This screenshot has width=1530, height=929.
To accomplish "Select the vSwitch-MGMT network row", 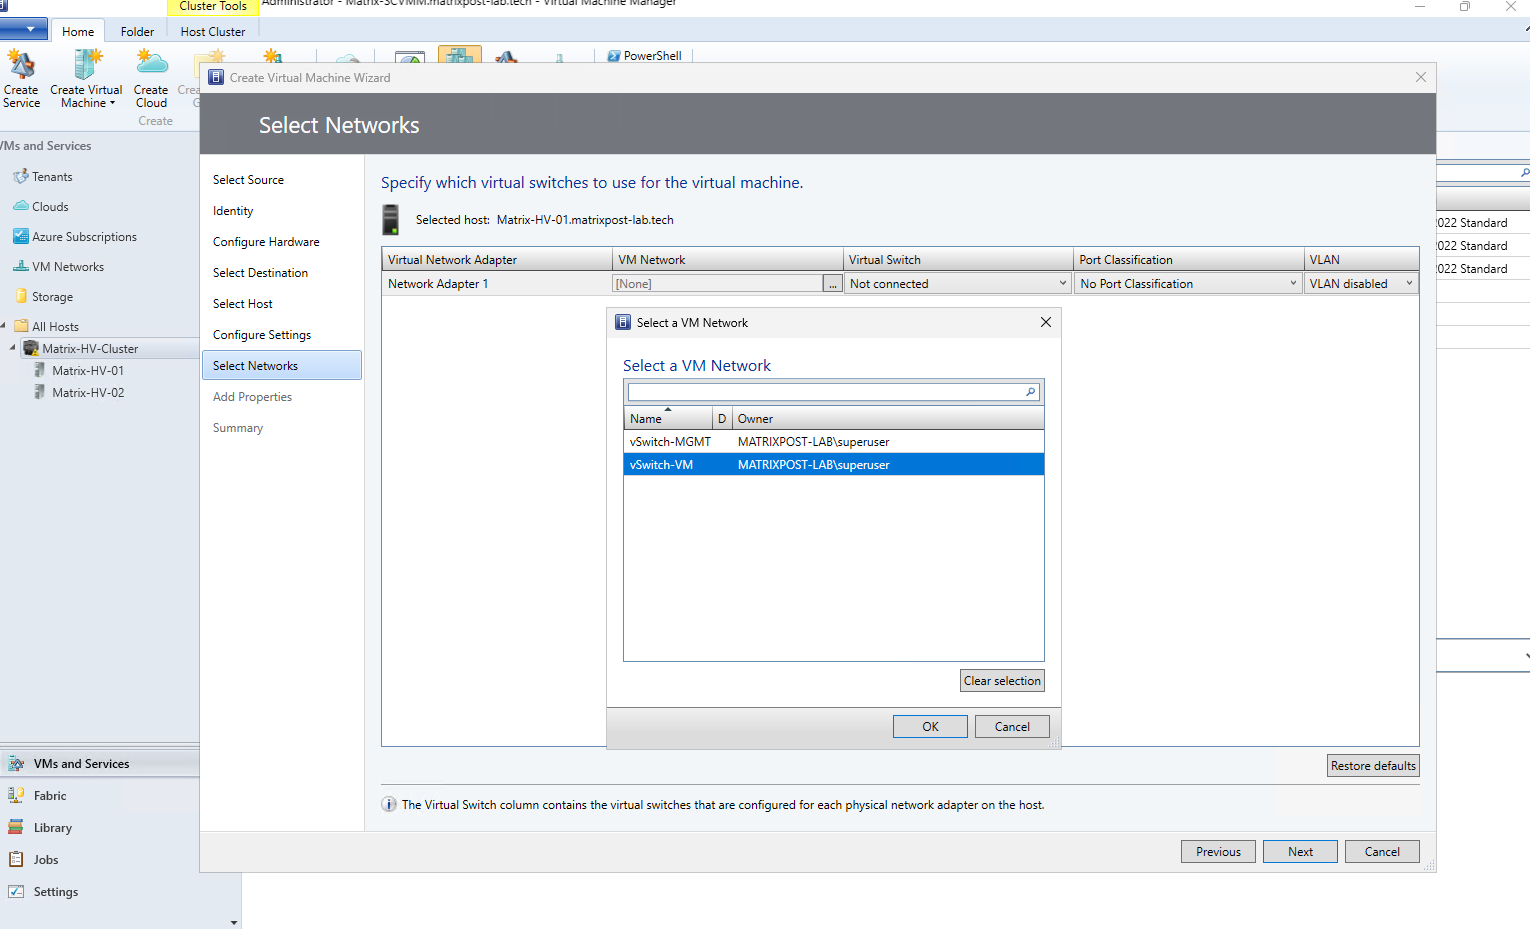I will point(834,442).
